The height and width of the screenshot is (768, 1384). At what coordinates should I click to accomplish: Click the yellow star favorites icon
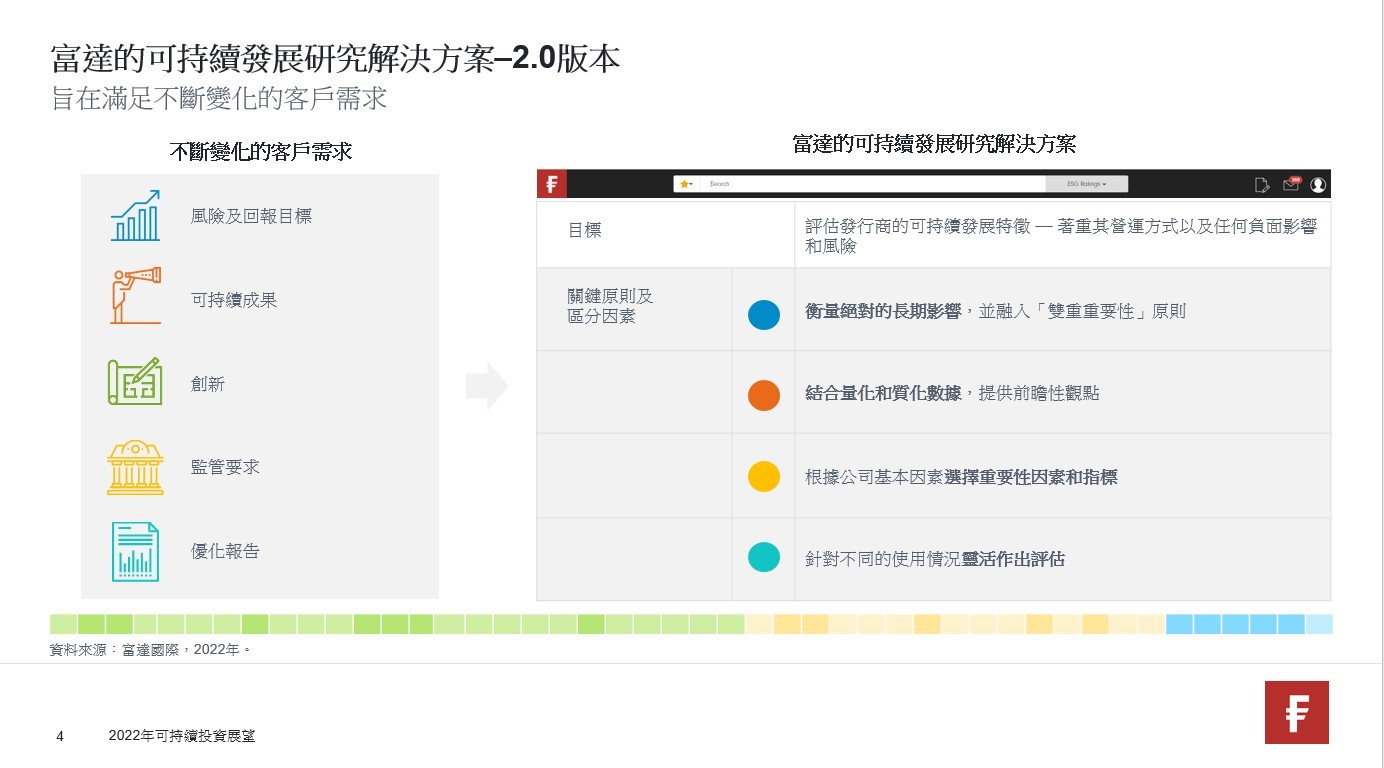pyautogui.click(x=683, y=183)
